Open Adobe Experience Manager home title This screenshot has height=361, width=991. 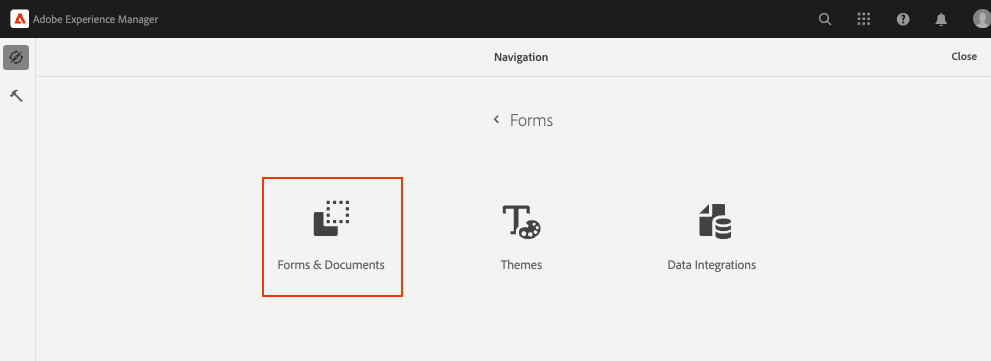click(95, 19)
